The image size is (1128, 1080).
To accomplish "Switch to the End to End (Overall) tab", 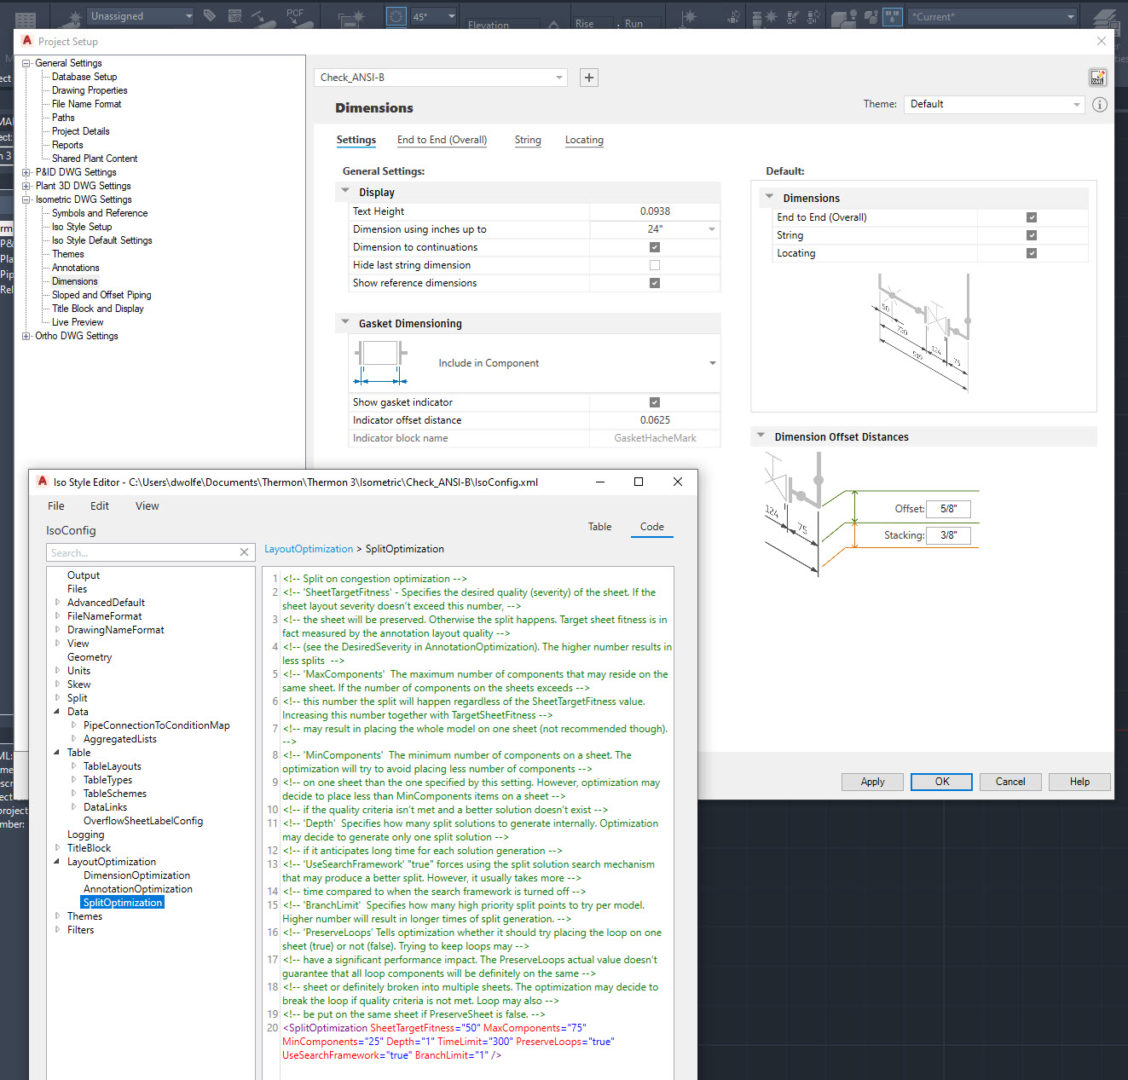I will (441, 140).
